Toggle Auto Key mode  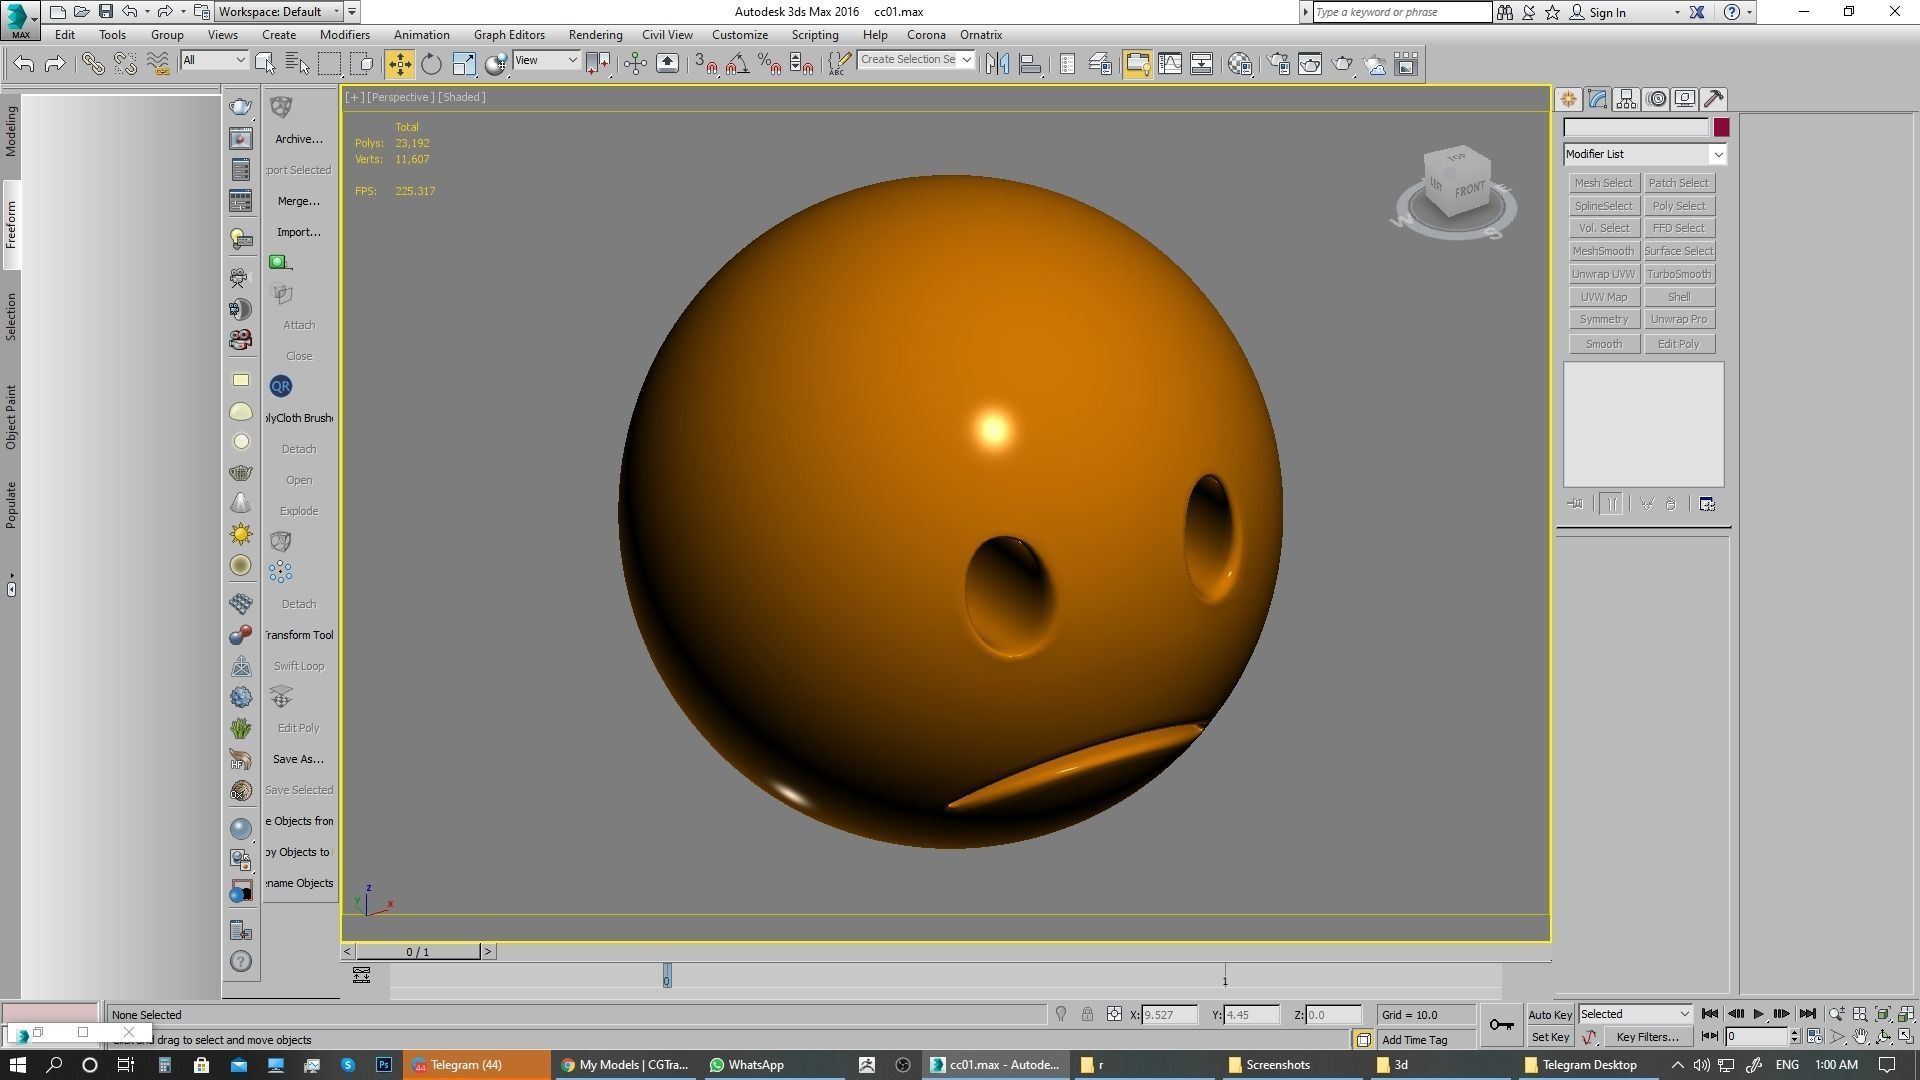click(x=1550, y=1015)
